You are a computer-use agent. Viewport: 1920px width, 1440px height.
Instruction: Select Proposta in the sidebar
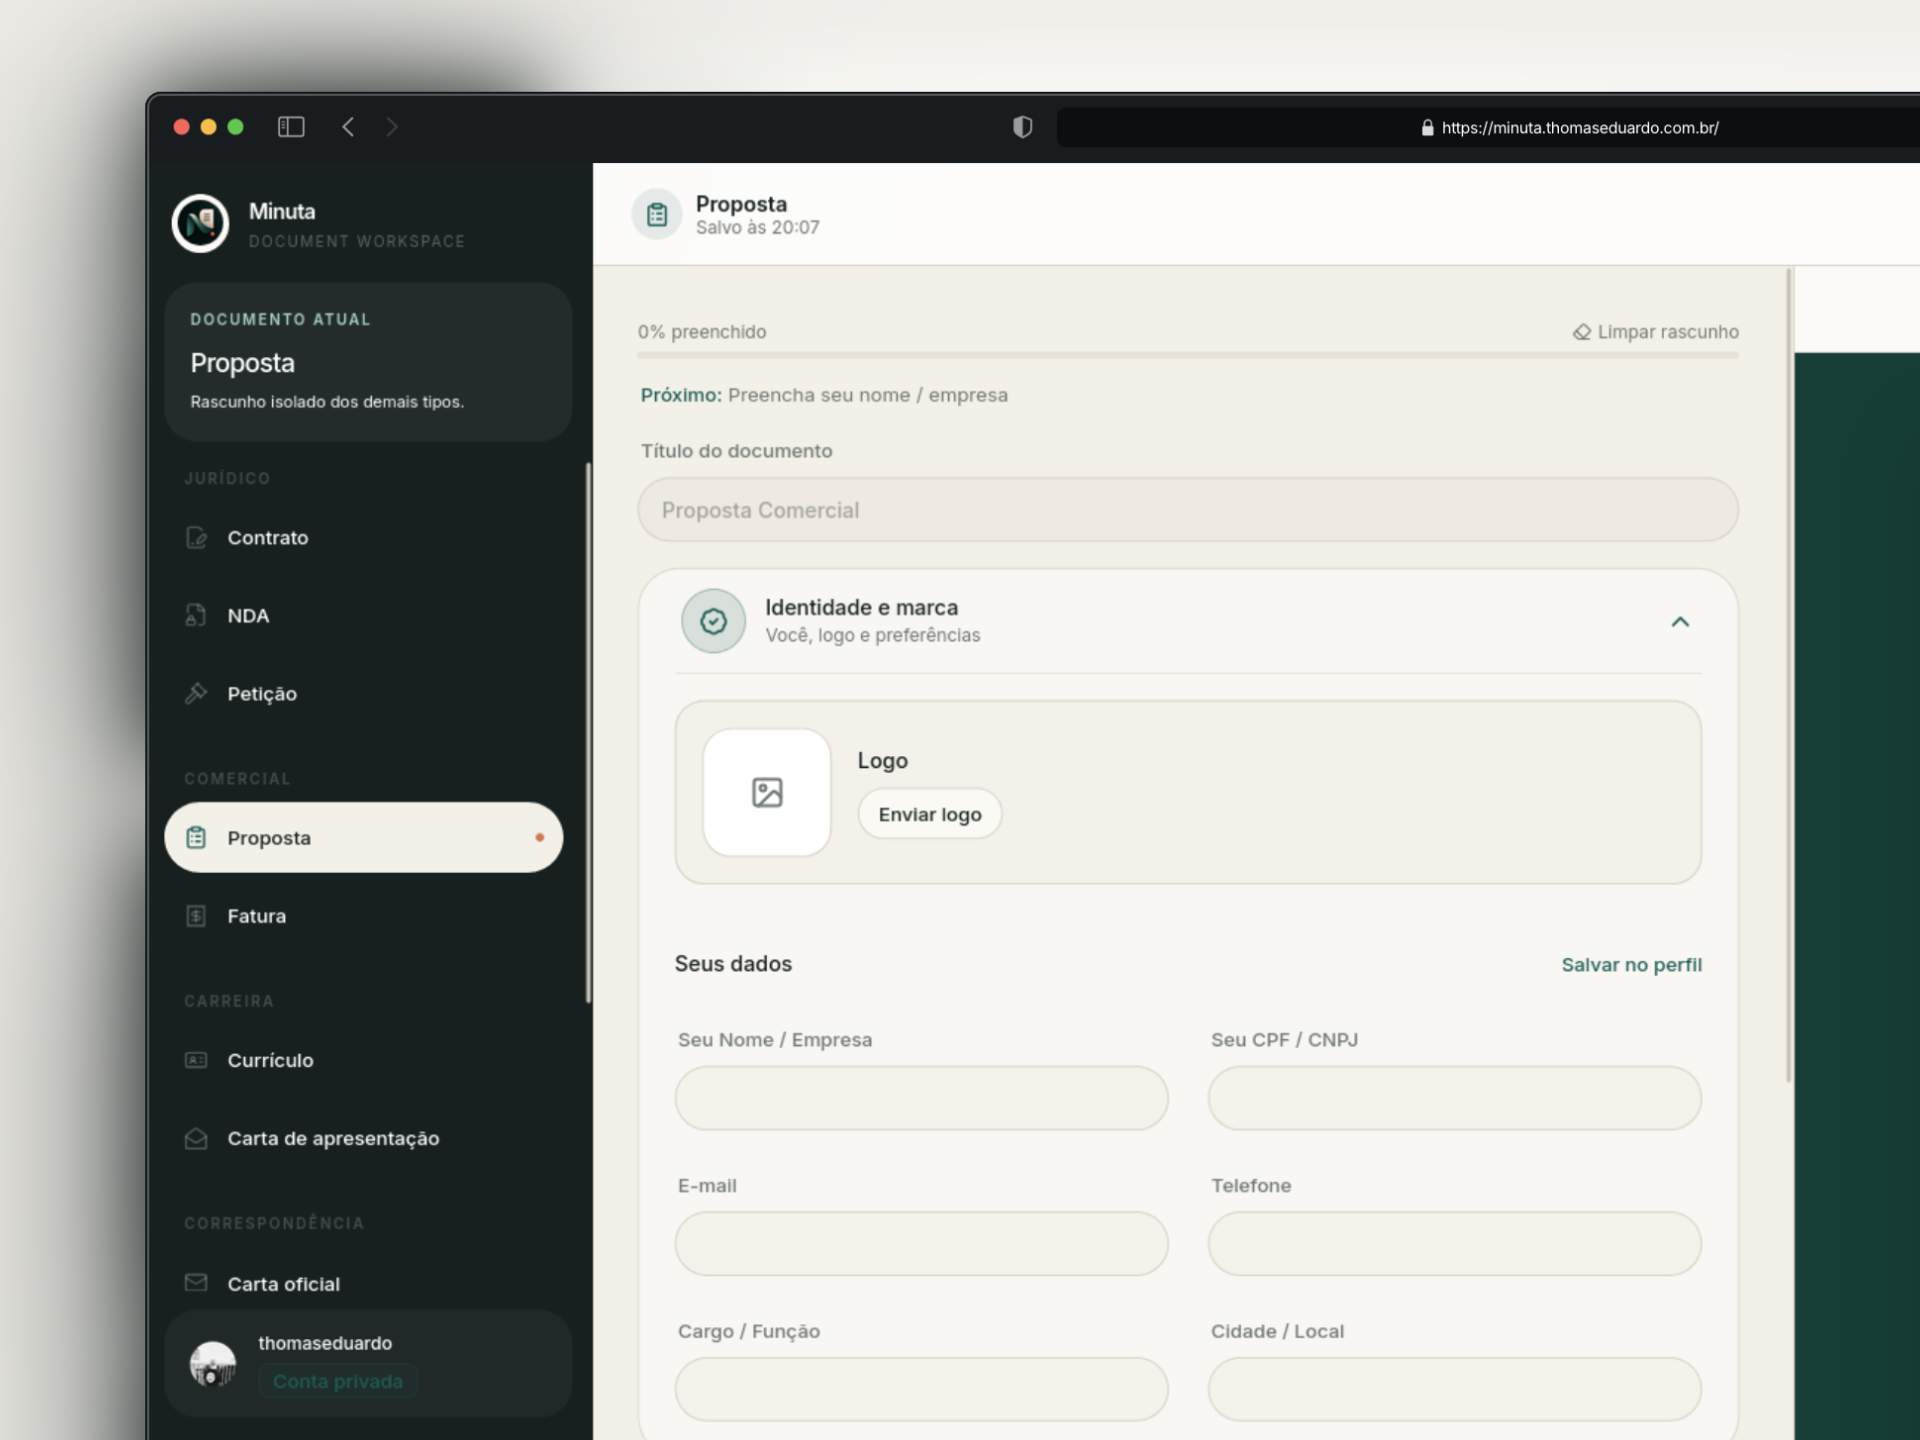tap(363, 837)
